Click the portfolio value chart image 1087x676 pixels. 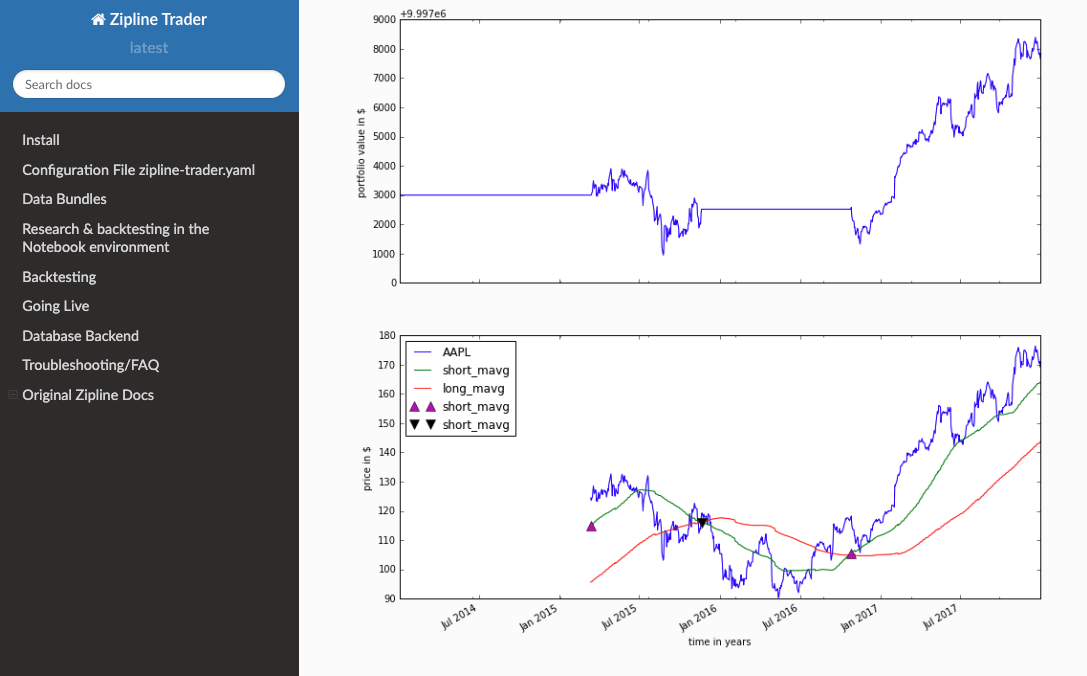[718, 150]
